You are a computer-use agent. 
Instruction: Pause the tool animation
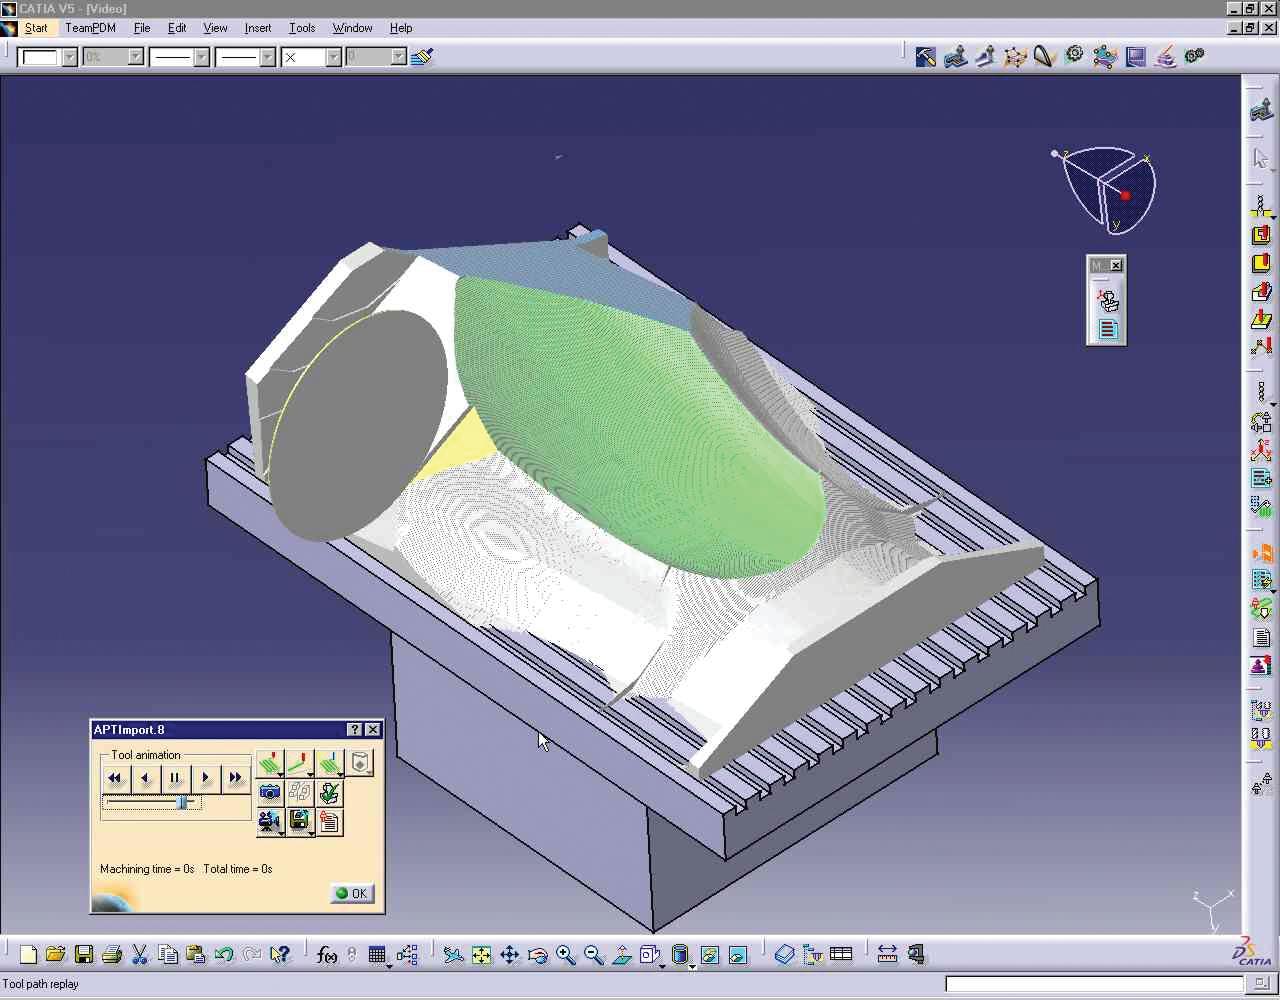click(x=175, y=778)
